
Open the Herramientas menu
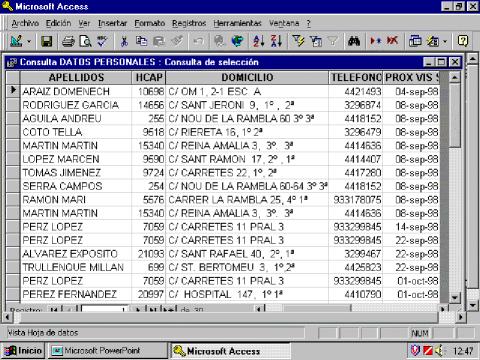point(237,23)
